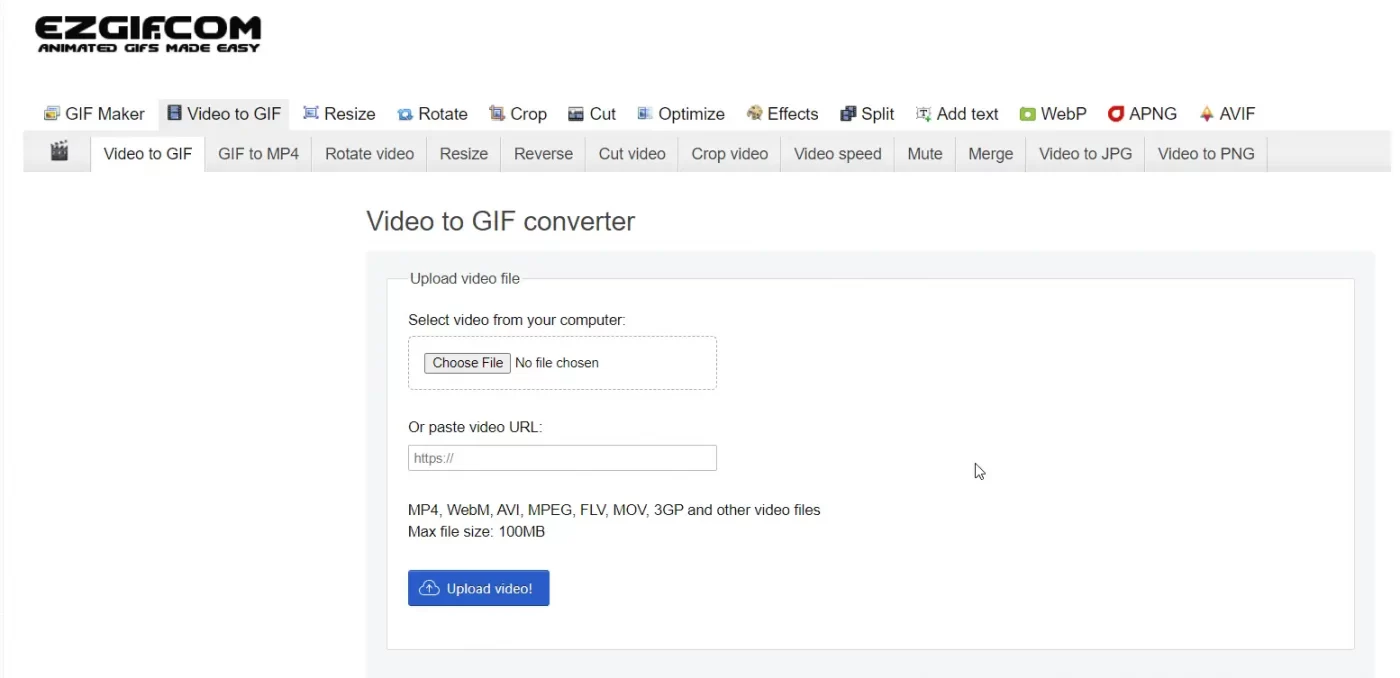Click the AVIF icon
This screenshot has width=1400, height=678.
(1207, 114)
